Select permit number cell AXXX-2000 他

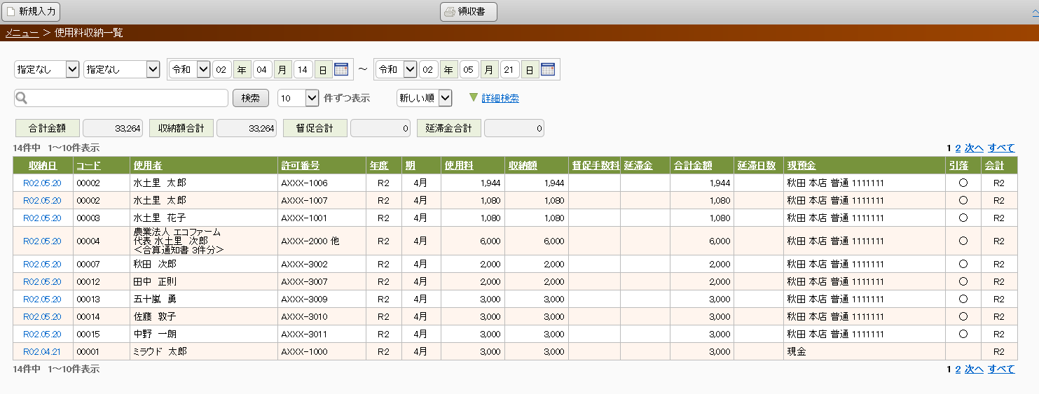tap(321, 241)
